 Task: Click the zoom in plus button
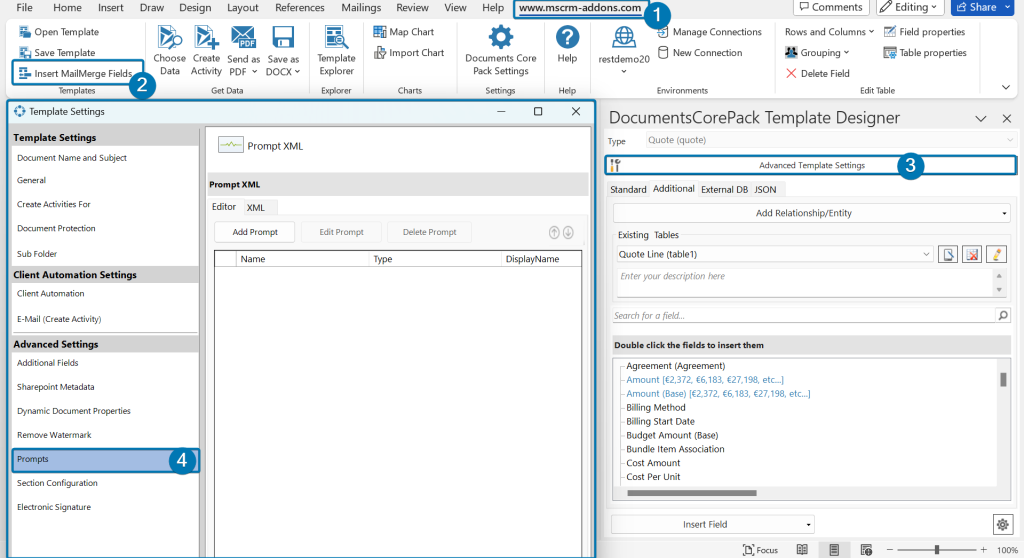(984, 550)
